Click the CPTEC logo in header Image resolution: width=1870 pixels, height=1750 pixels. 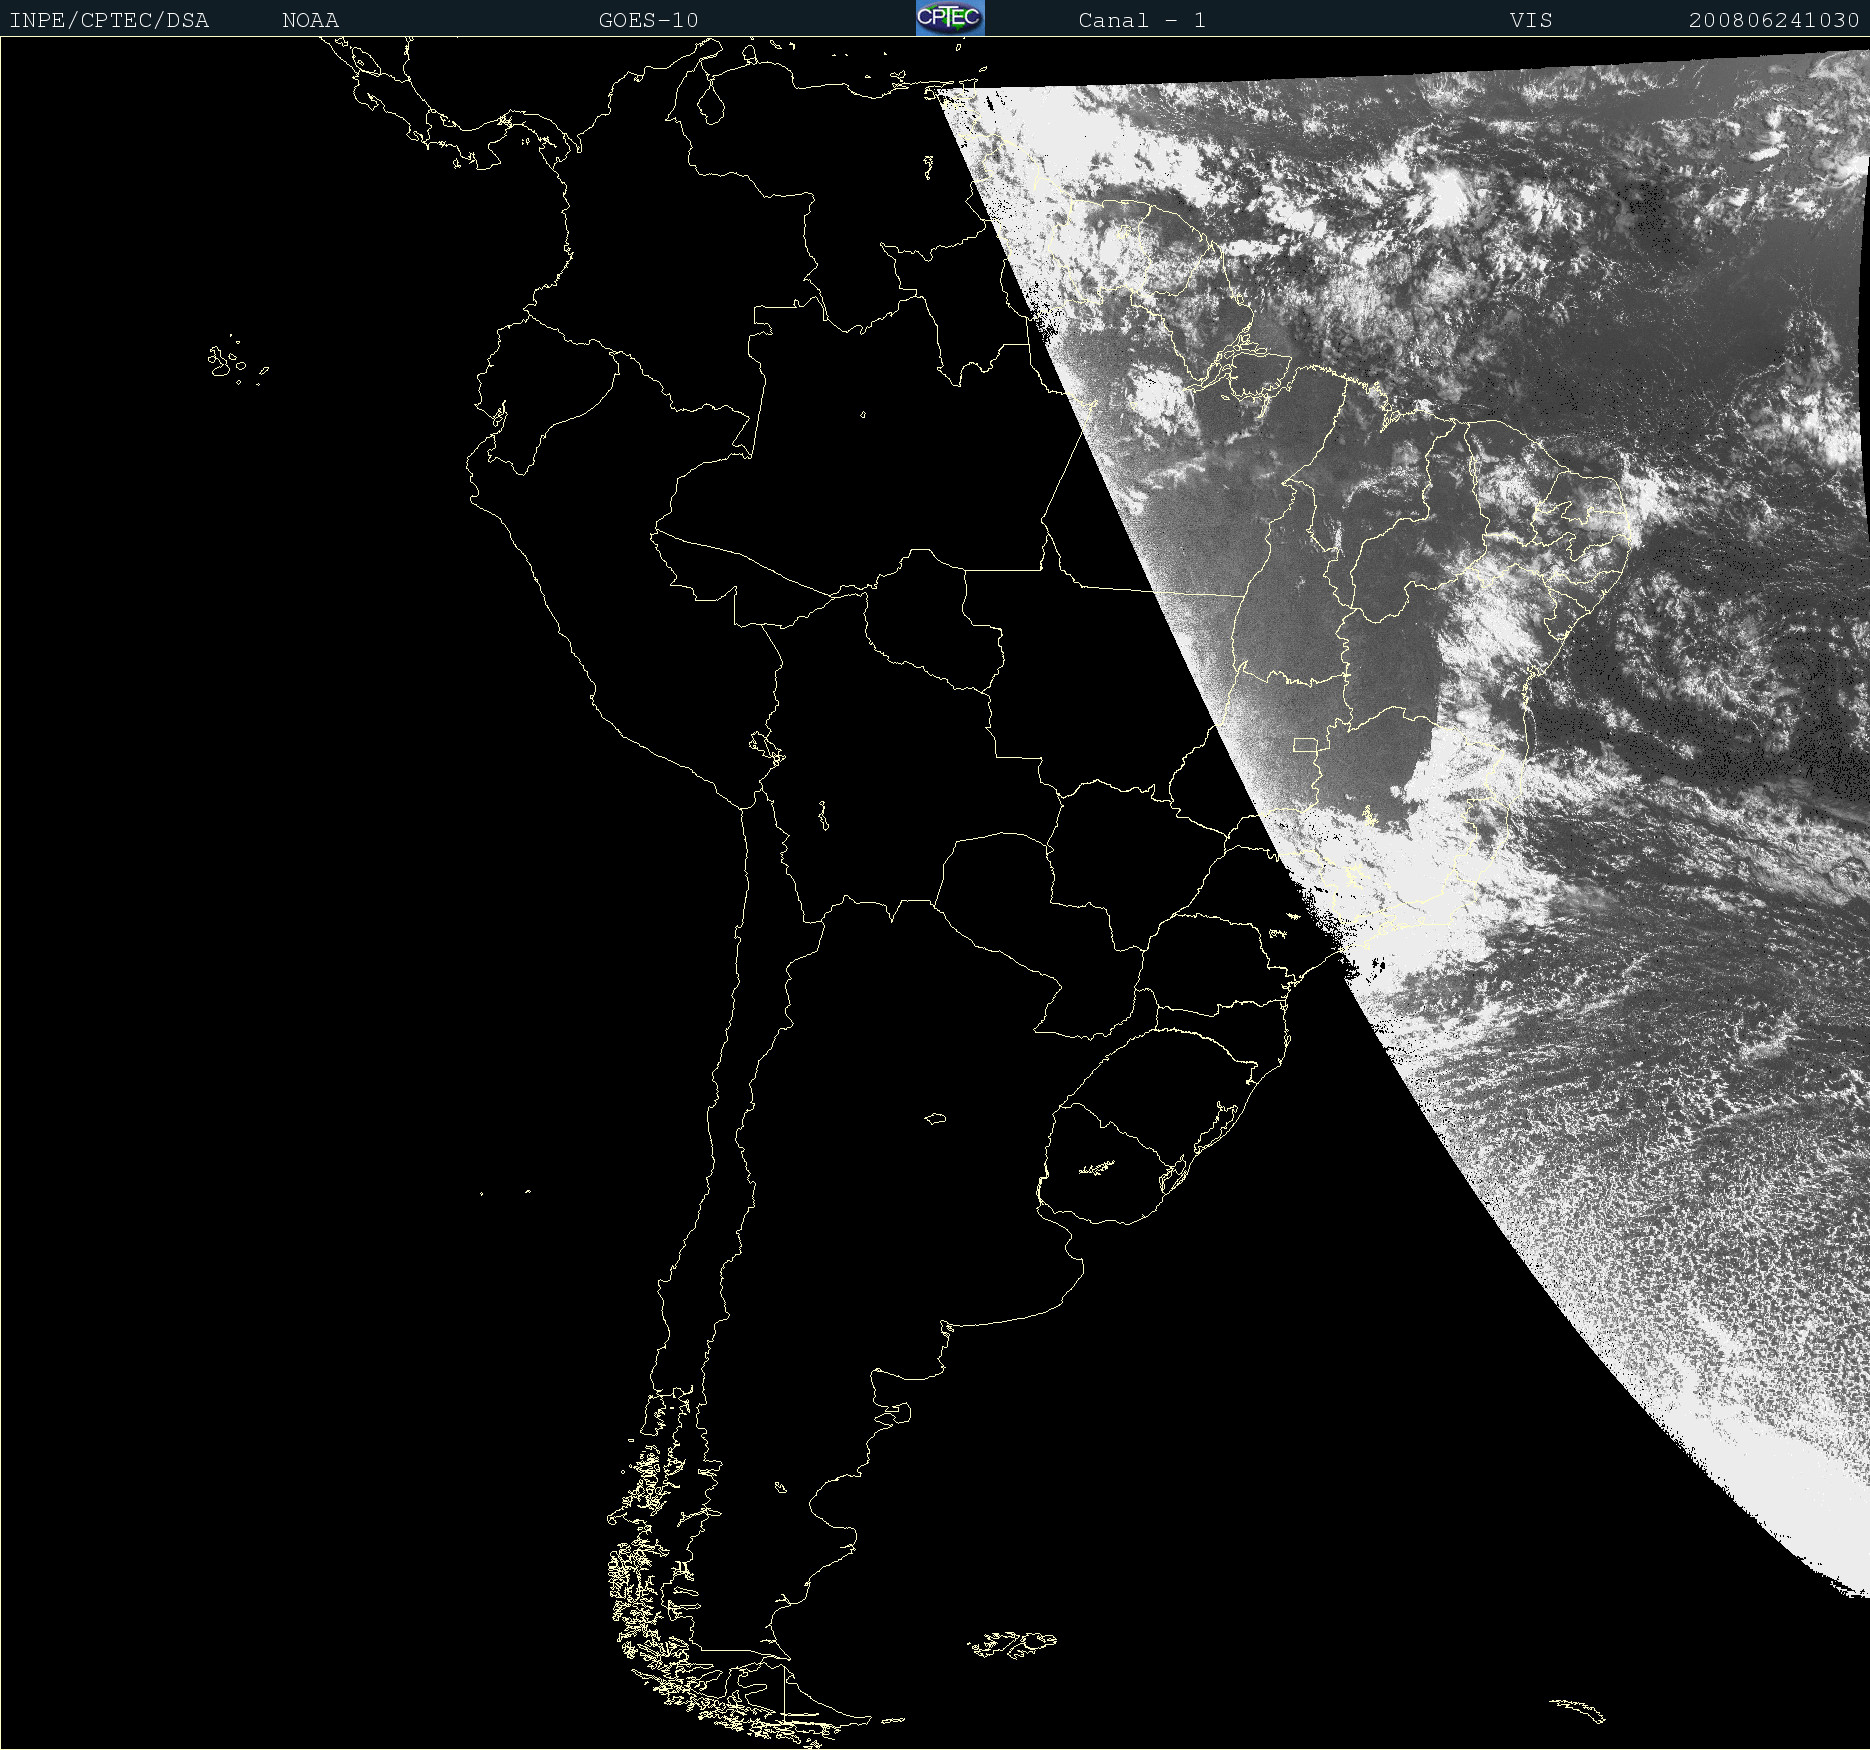point(950,18)
